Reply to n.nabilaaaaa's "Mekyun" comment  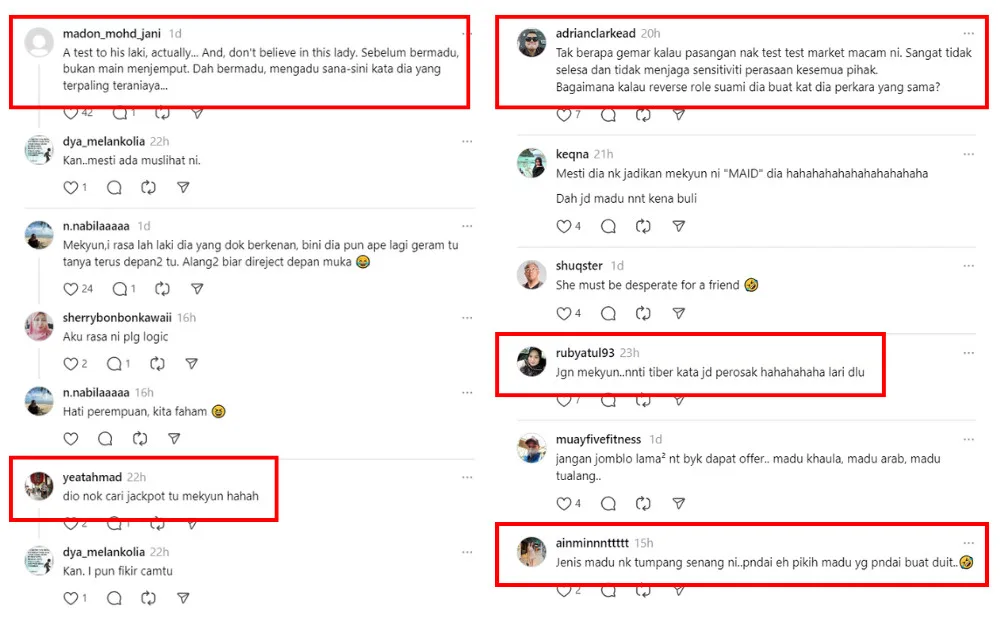(x=118, y=289)
